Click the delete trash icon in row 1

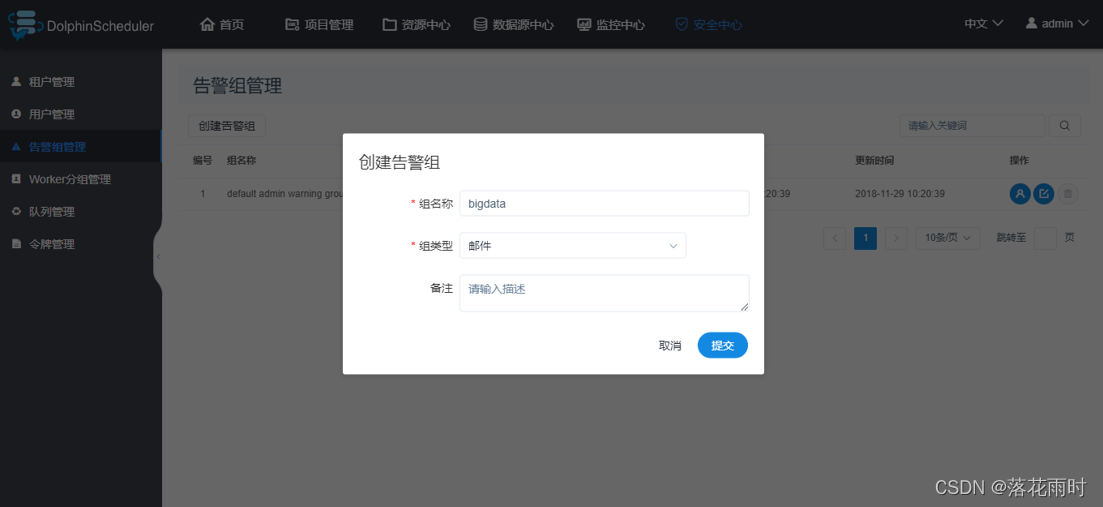pos(1067,193)
